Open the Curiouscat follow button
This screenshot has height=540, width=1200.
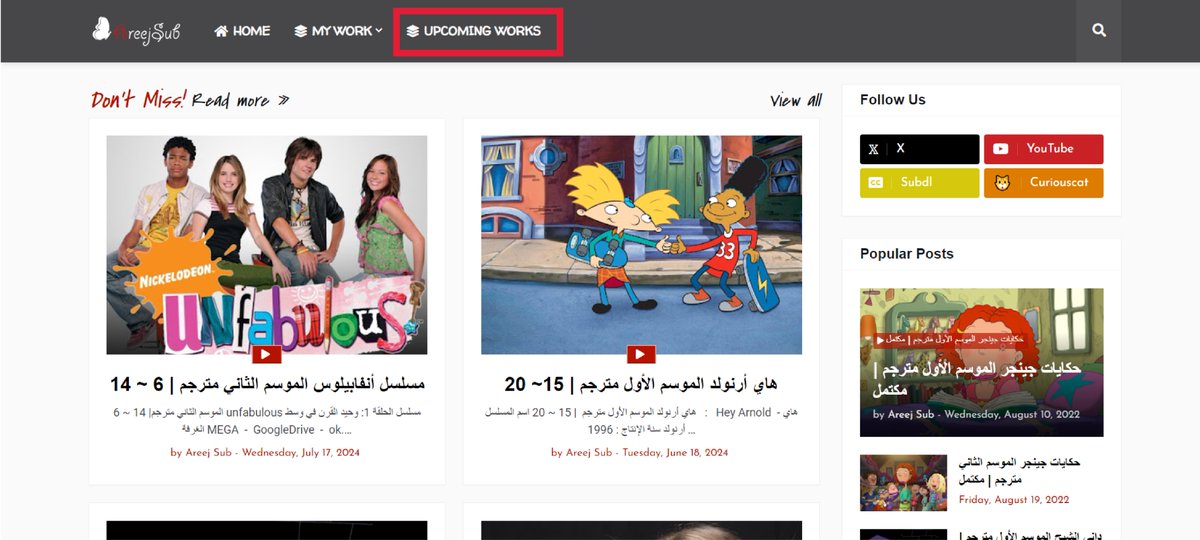click(x=1044, y=183)
